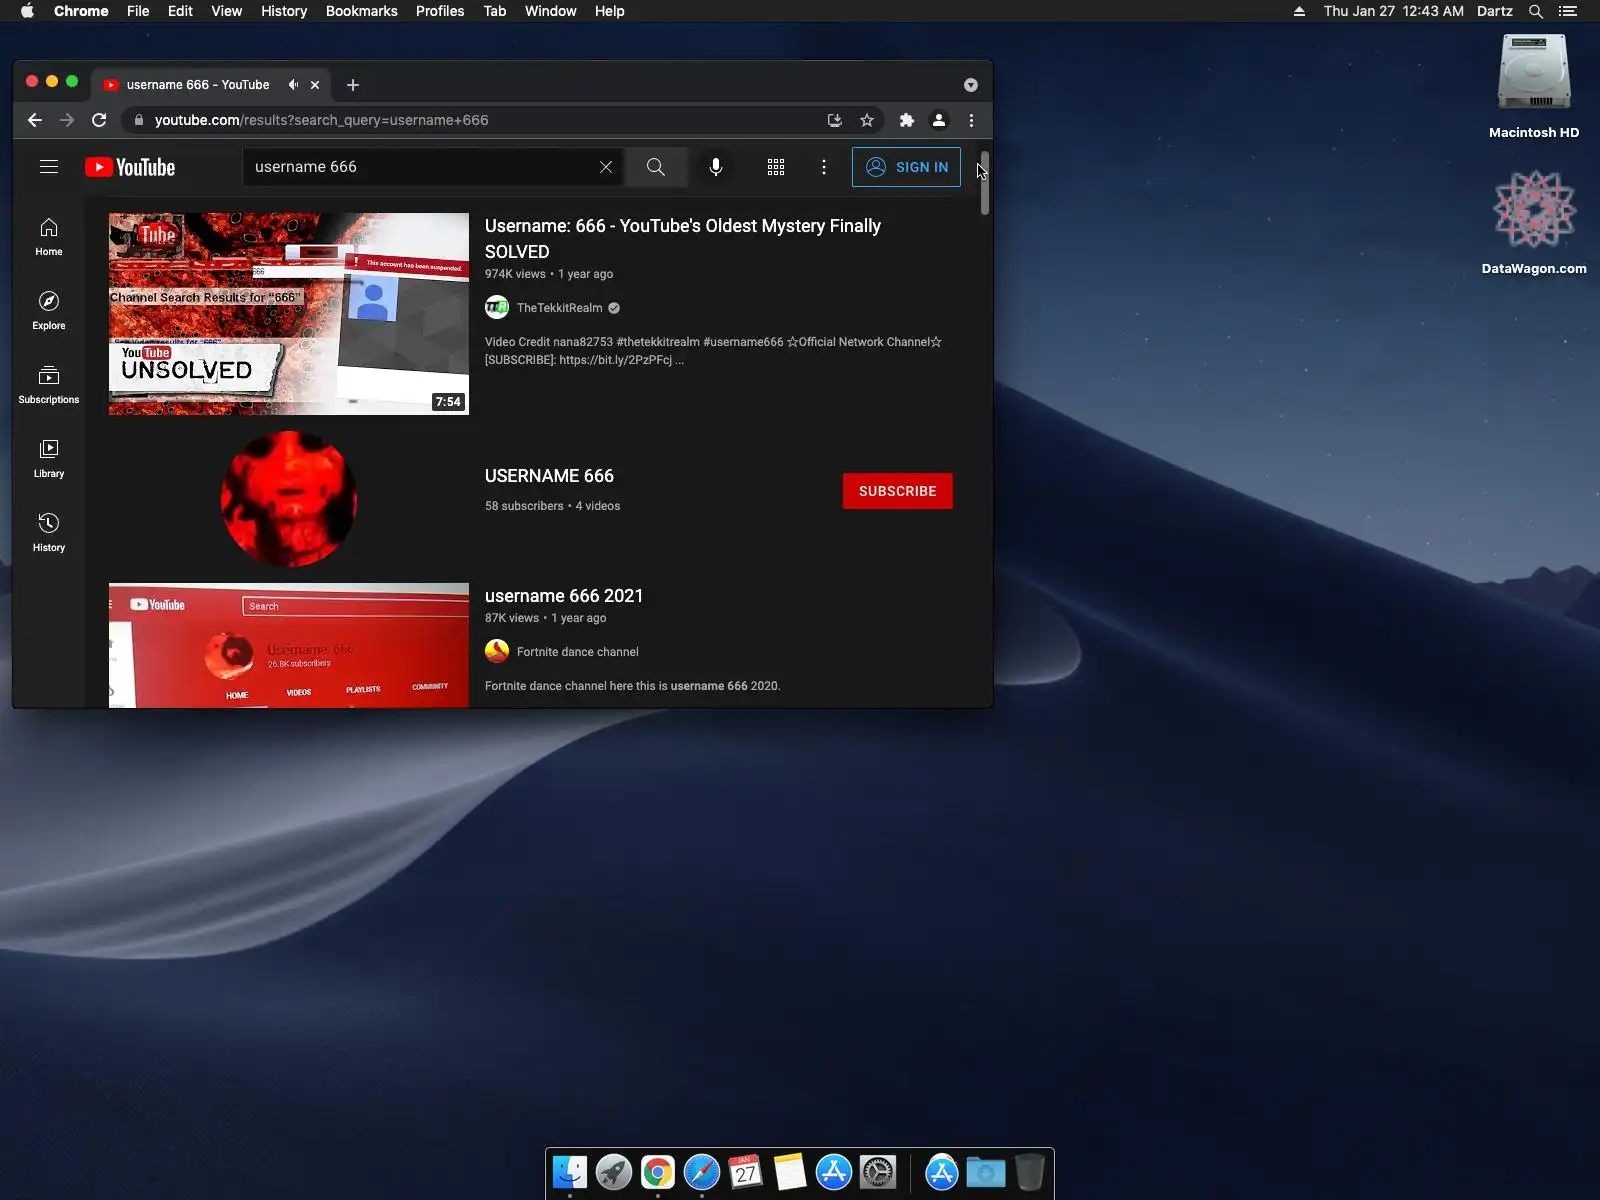
Task: Open the Chrome Extensions puzzle icon
Action: click(x=907, y=120)
